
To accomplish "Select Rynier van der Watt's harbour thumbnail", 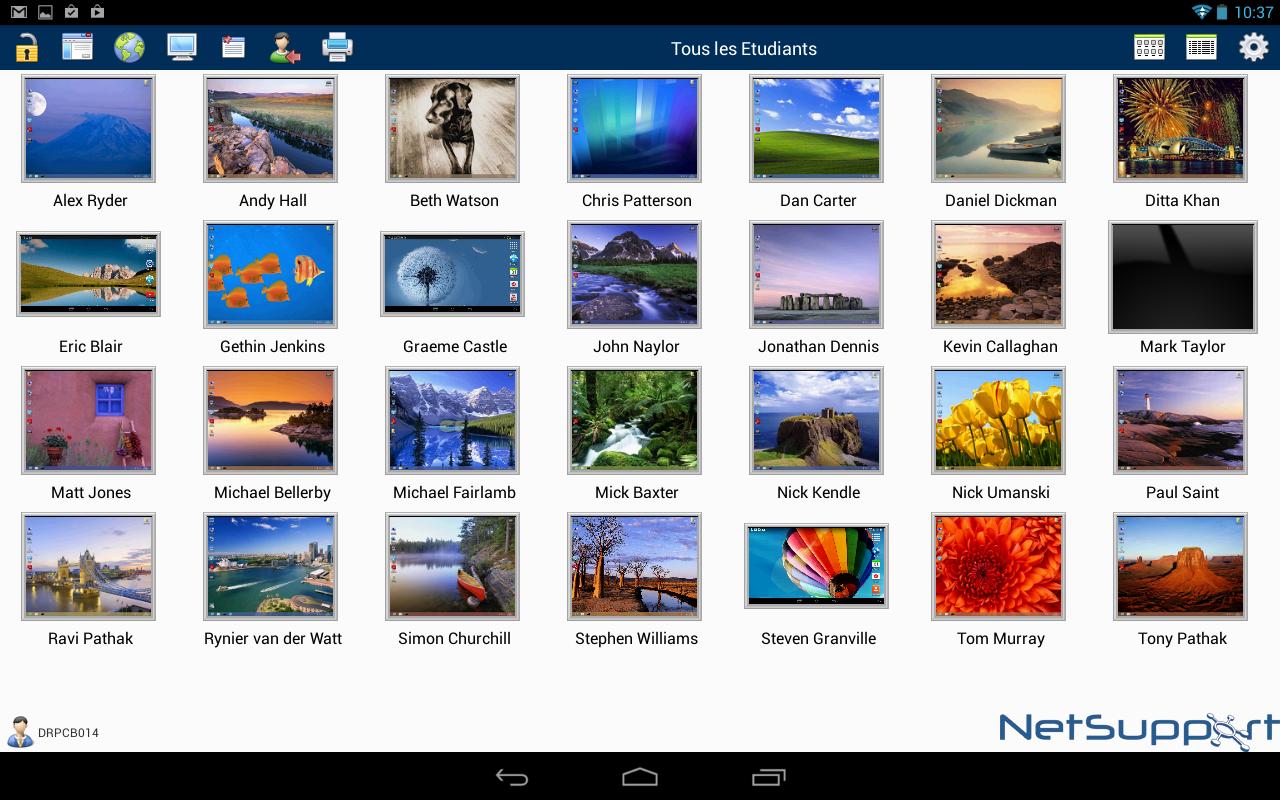I will [x=270, y=566].
